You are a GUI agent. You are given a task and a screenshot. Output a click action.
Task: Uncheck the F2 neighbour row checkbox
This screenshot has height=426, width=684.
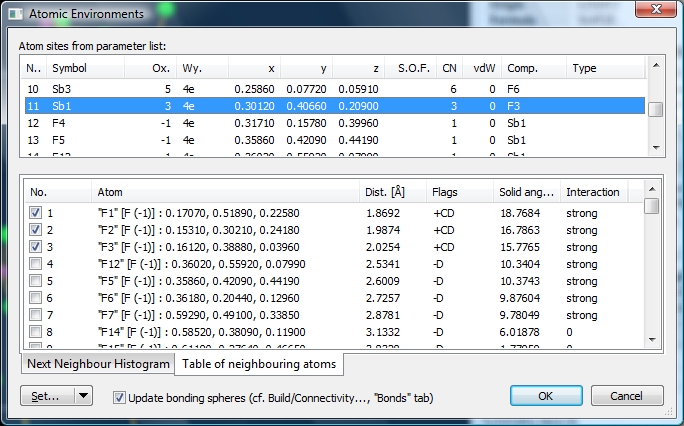(x=36, y=229)
